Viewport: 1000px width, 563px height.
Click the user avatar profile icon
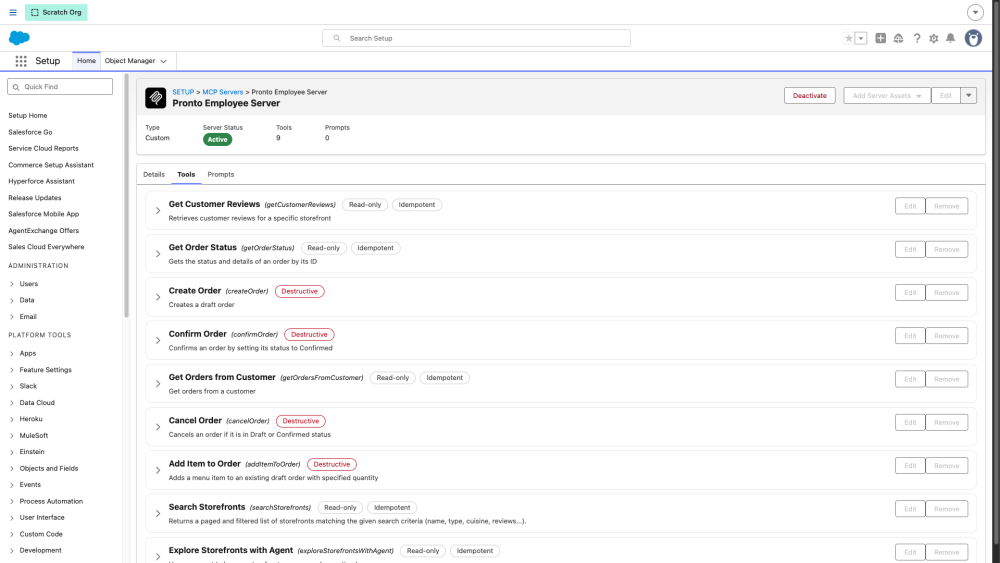pos(973,38)
